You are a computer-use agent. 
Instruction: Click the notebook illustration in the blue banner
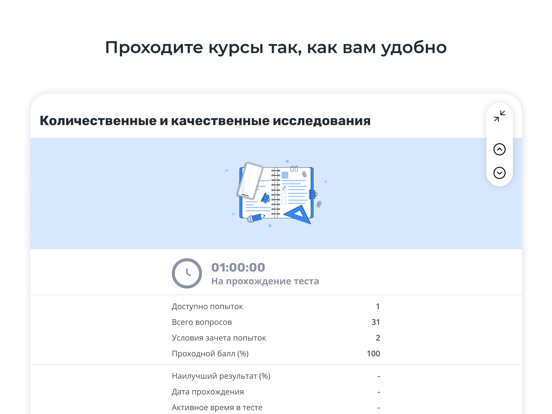275,193
